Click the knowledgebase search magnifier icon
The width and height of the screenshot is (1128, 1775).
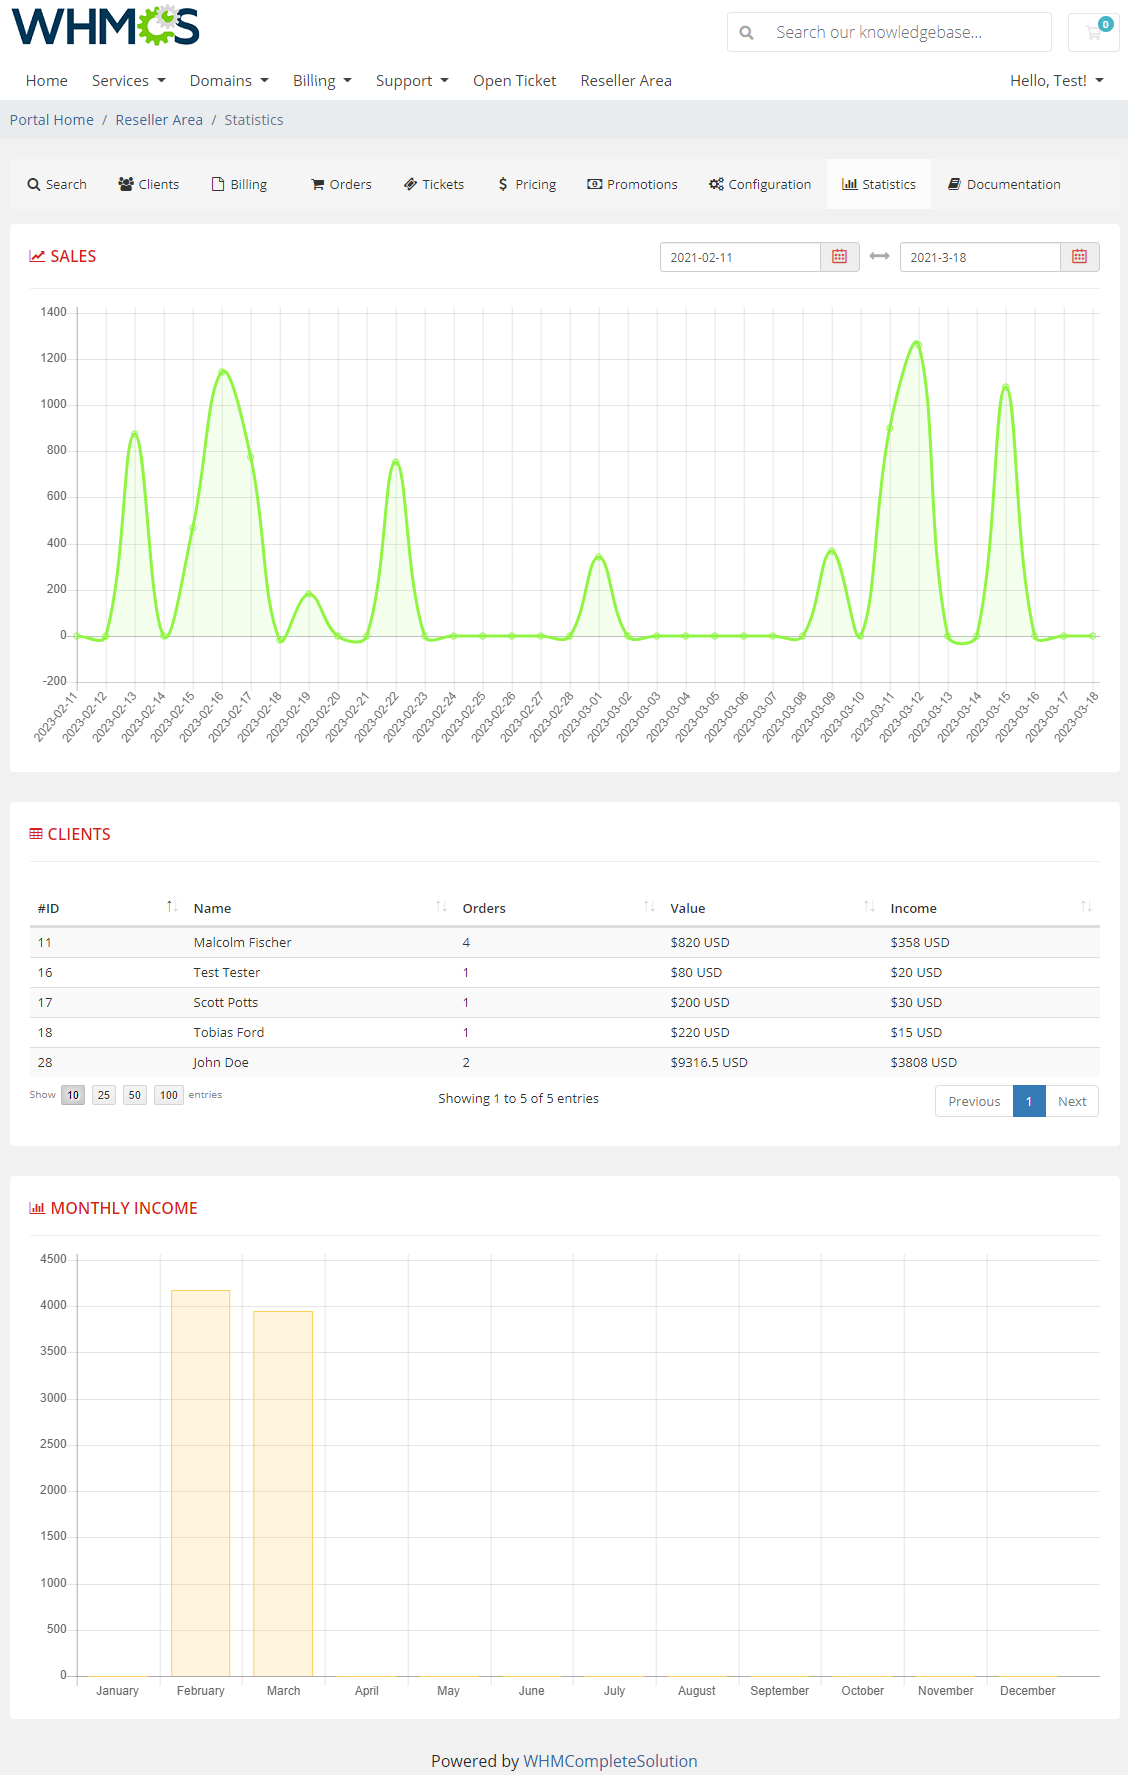746,33
